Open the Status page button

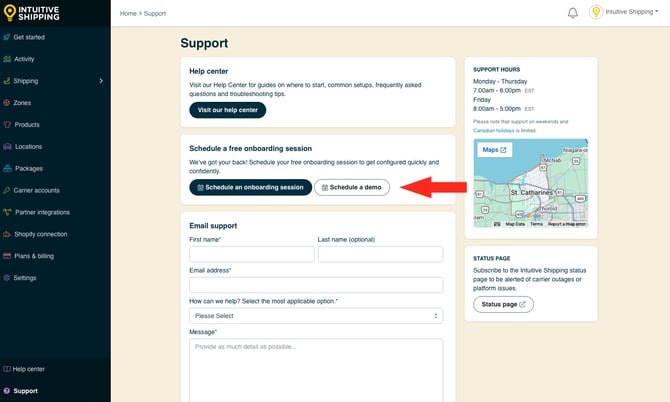[x=503, y=304]
